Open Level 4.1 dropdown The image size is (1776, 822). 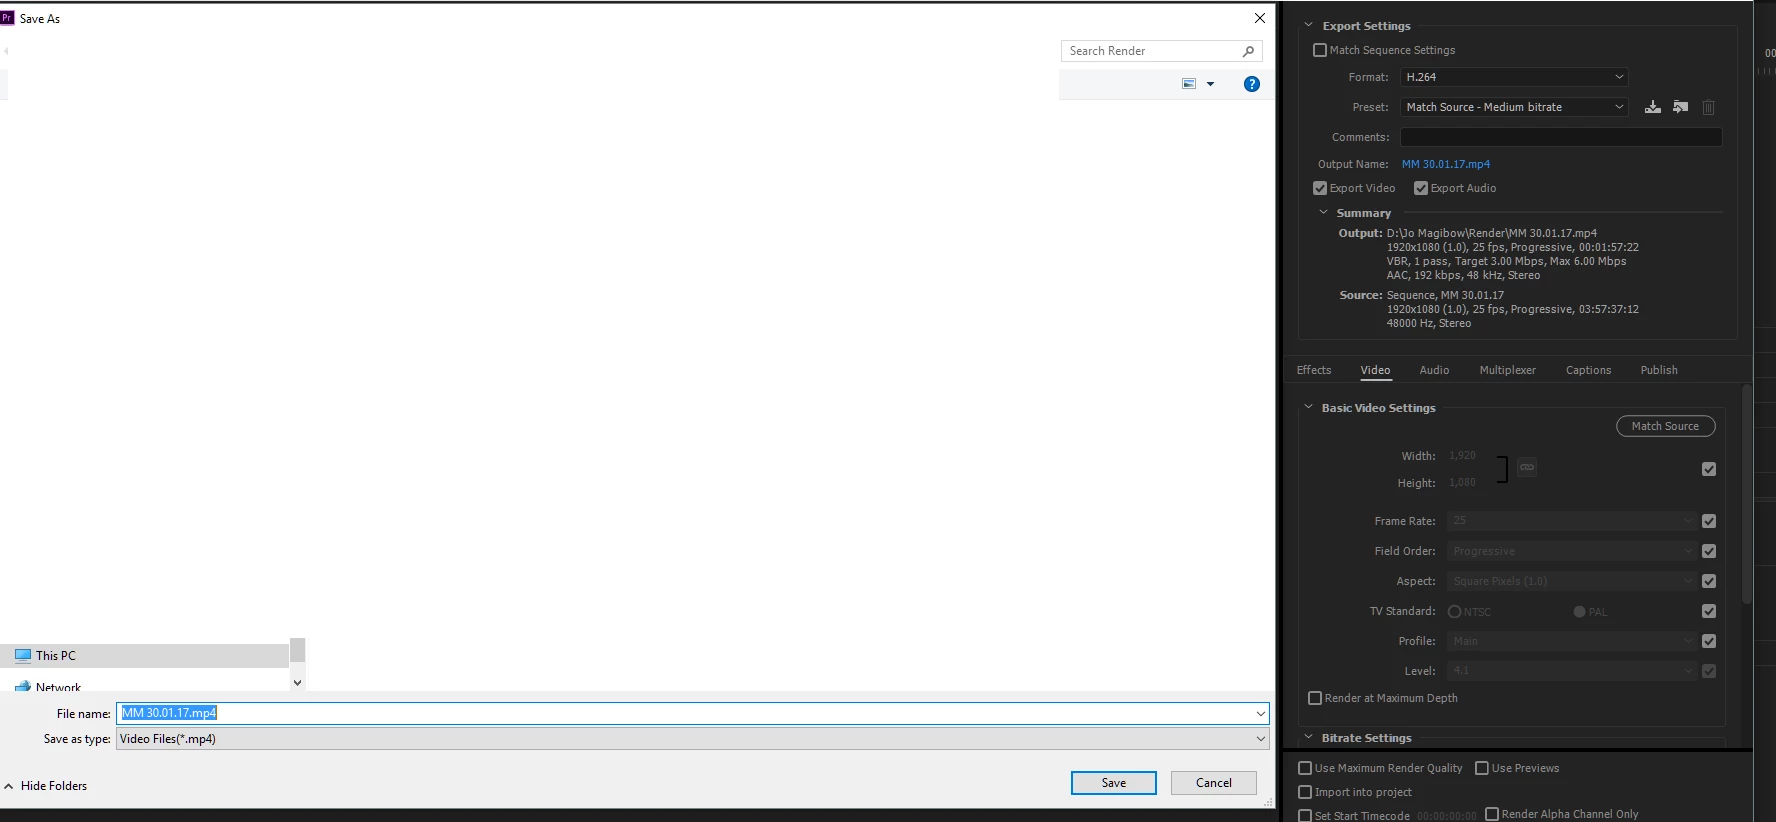[x=1572, y=671]
